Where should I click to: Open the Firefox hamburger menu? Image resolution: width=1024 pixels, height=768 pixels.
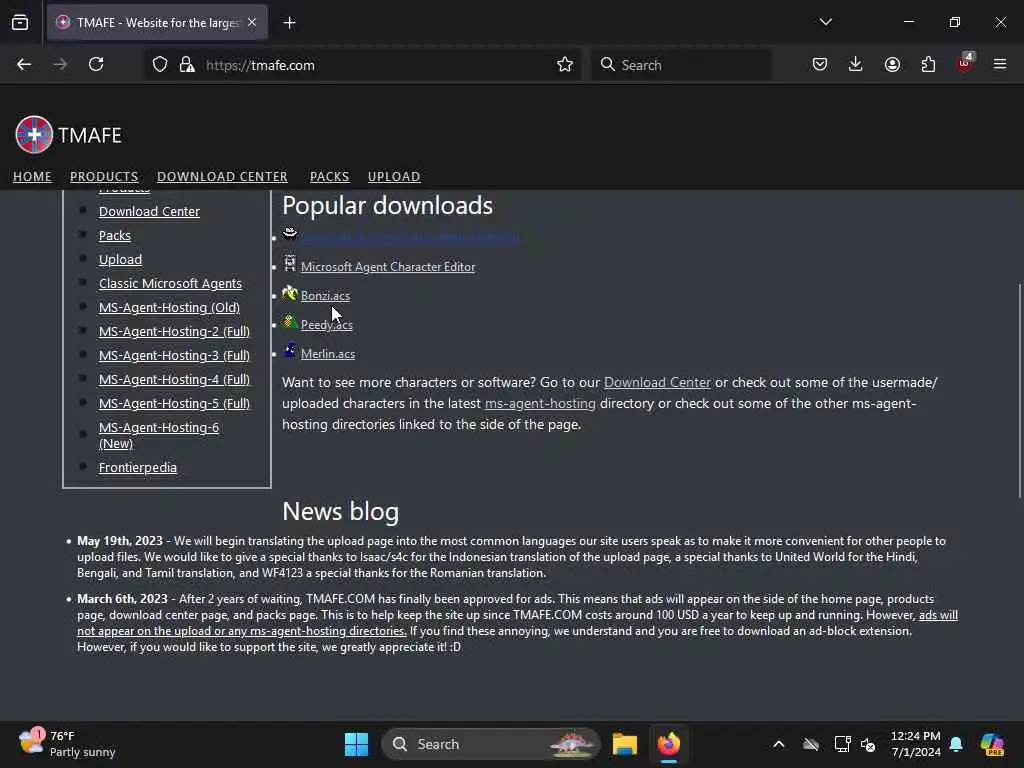tap(1000, 65)
